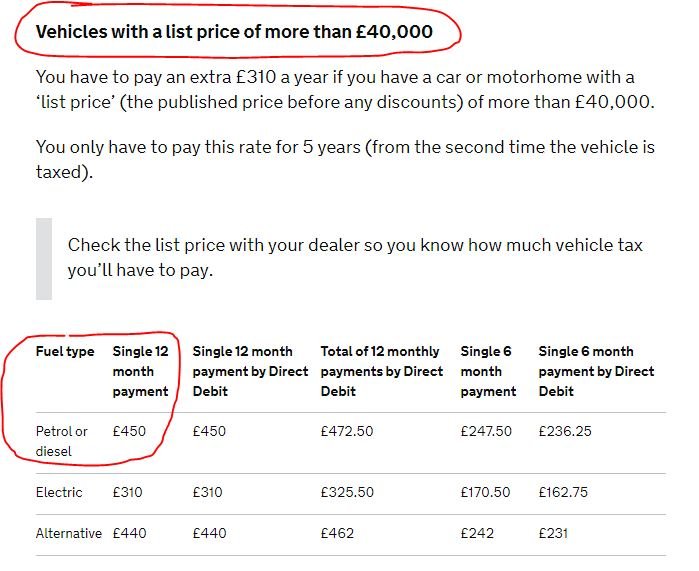Click the Single 12 month payment header
The width and height of the screenshot is (699, 571).
click(x=140, y=371)
